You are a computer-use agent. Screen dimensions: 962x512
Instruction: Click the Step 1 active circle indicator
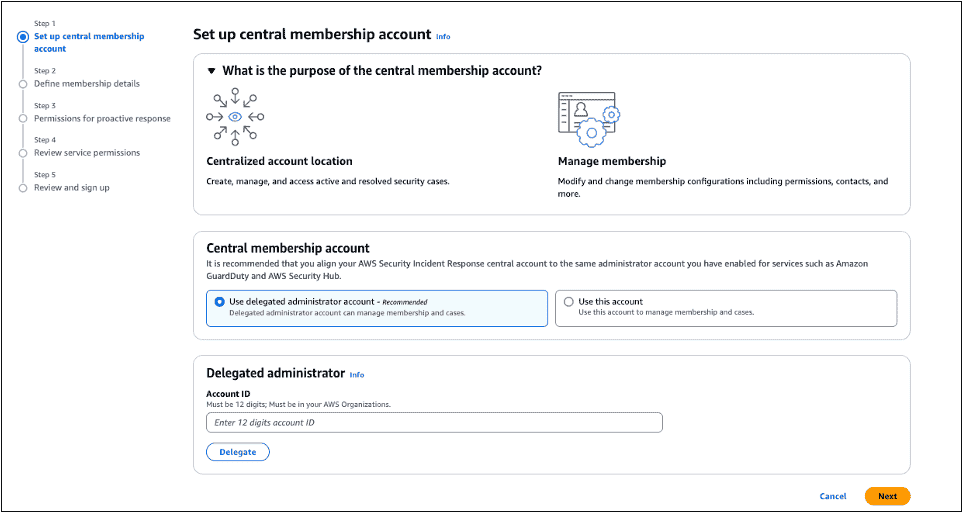pyautogui.click(x=23, y=37)
